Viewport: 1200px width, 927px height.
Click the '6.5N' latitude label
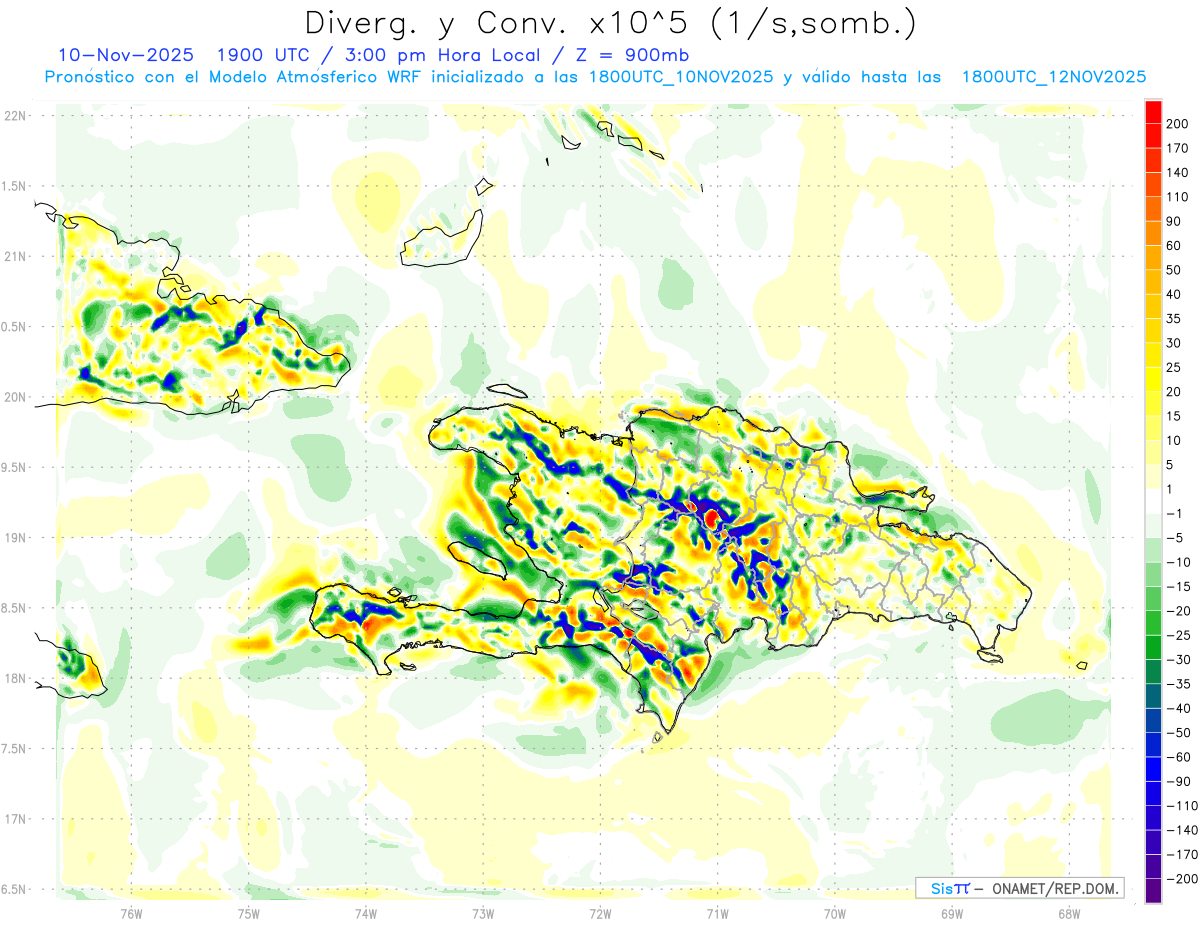click(x=13, y=890)
